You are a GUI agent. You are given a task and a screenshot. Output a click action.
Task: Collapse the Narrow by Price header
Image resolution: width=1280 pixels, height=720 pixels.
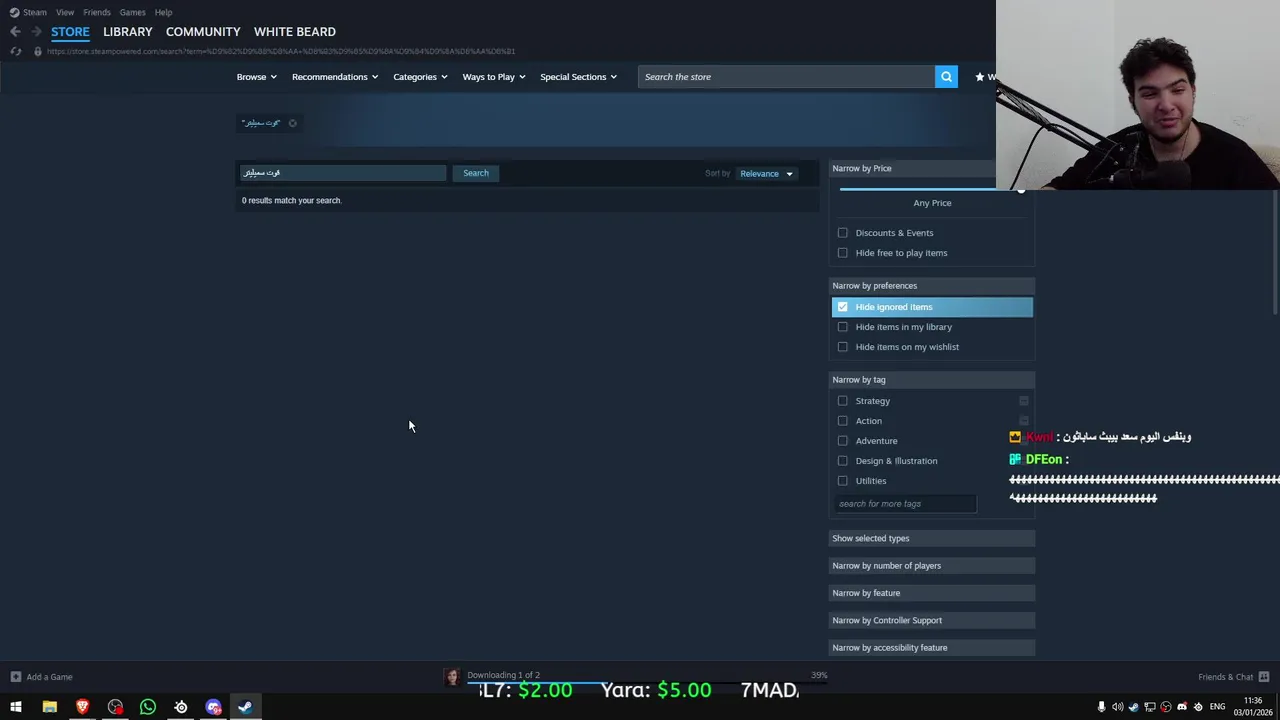coord(913,168)
